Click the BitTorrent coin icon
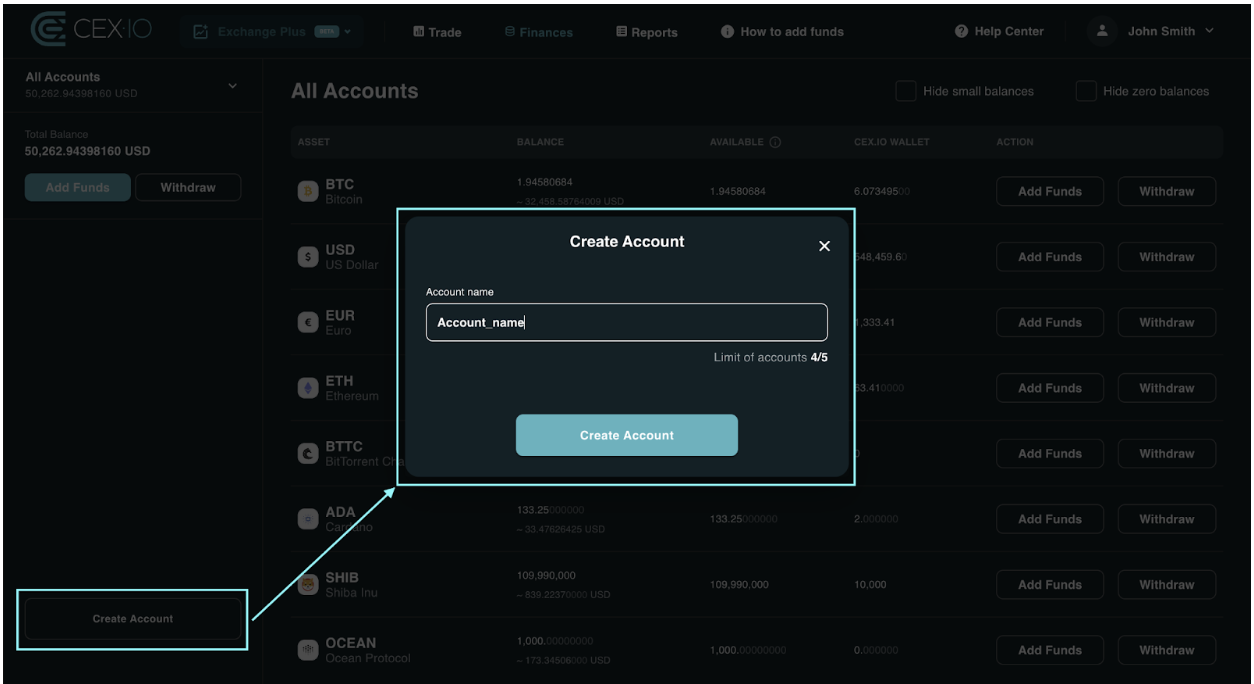Screen dimensions: 1254x684 [x=308, y=453]
